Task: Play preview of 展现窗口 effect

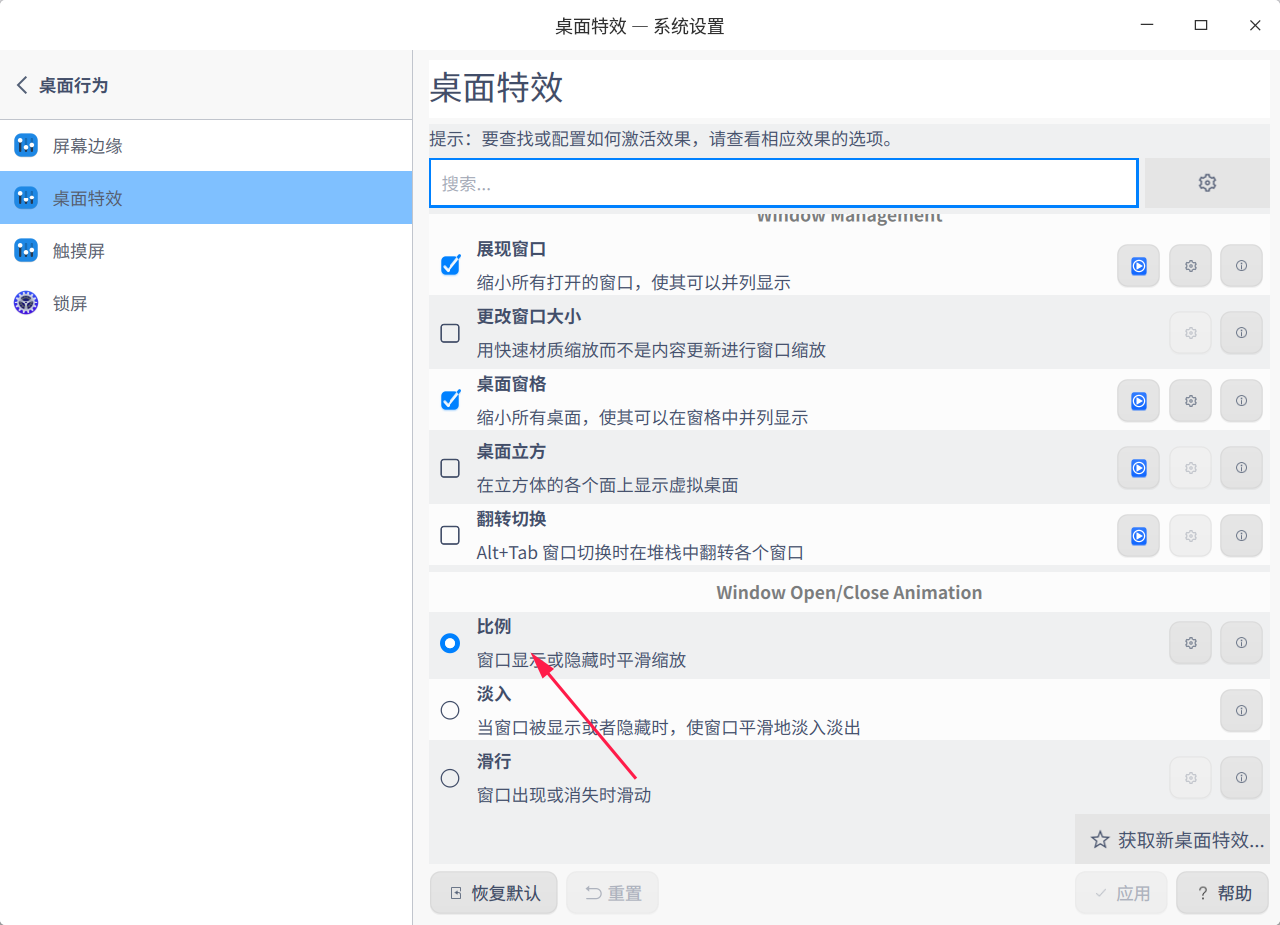Action: click(x=1138, y=265)
